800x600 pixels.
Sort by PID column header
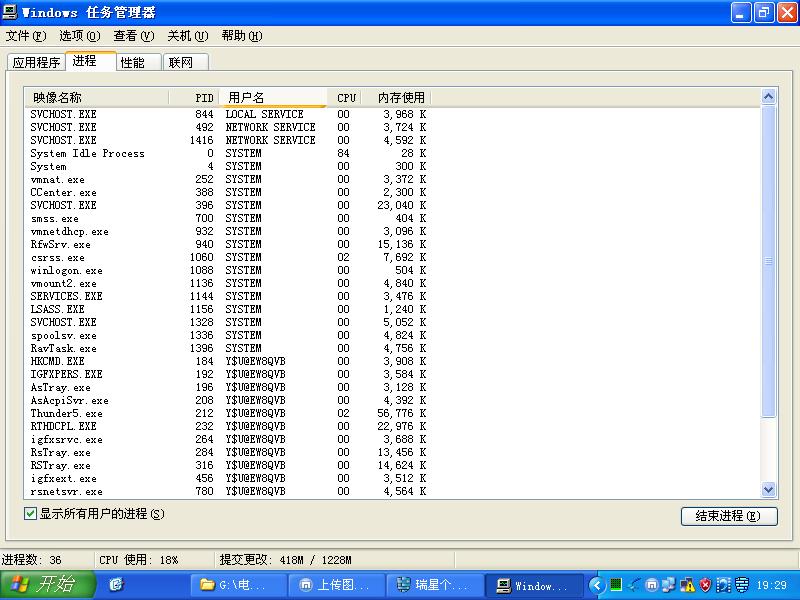pos(194,97)
